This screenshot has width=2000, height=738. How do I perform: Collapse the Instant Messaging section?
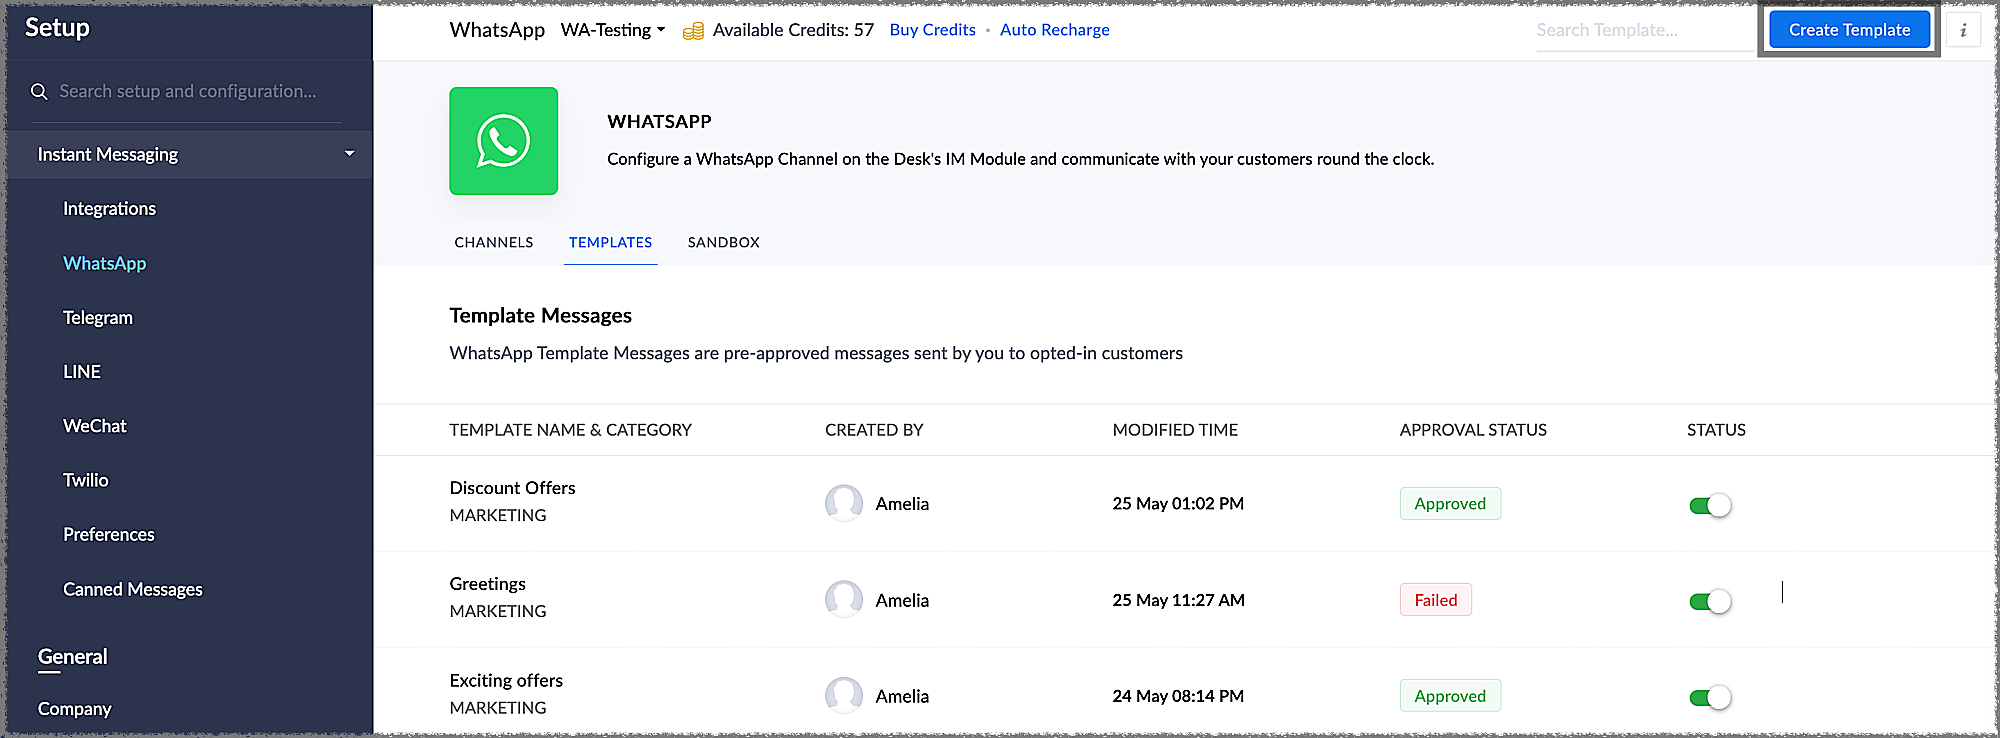point(349,154)
